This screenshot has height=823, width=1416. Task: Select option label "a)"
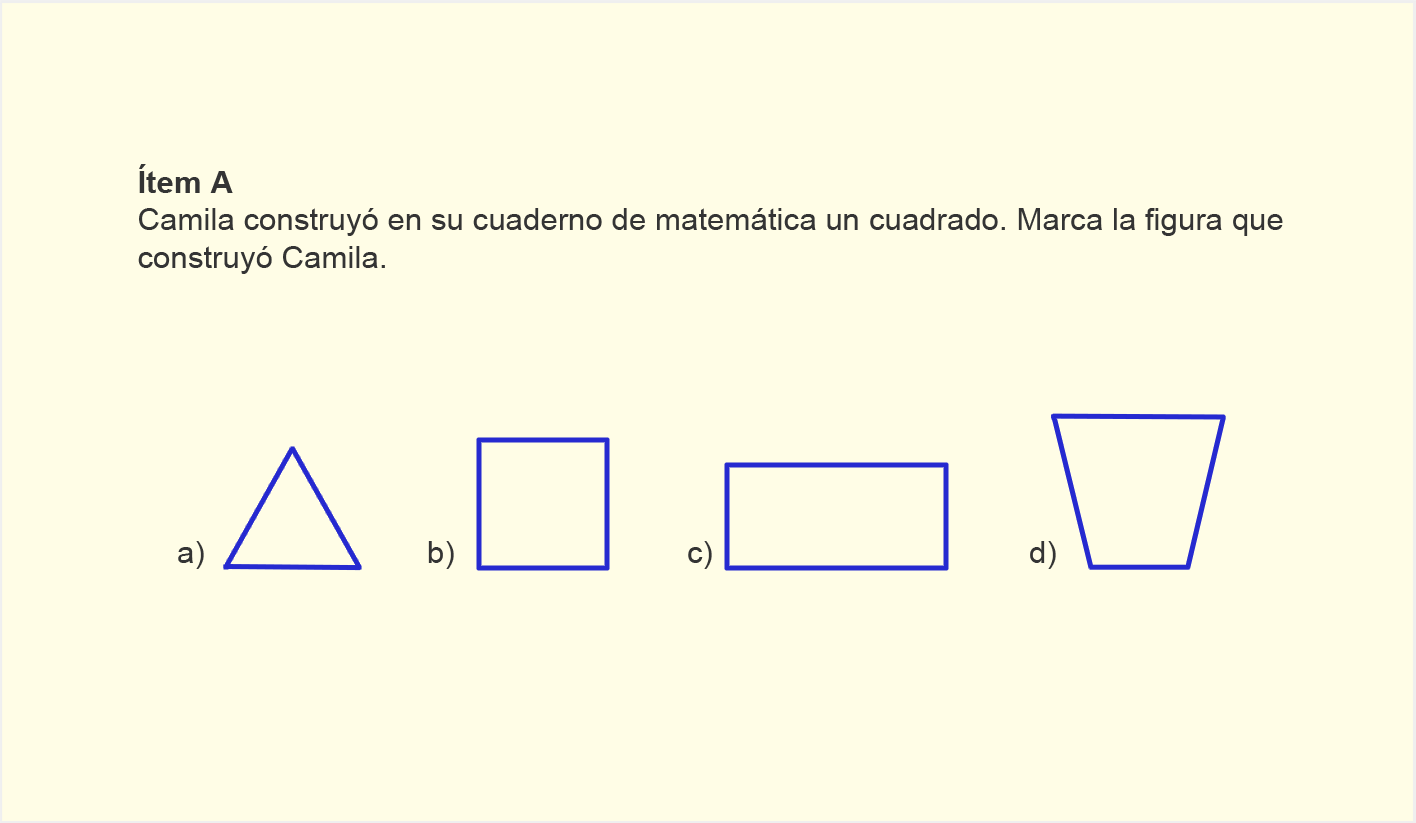pyautogui.click(x=190, y=553)
